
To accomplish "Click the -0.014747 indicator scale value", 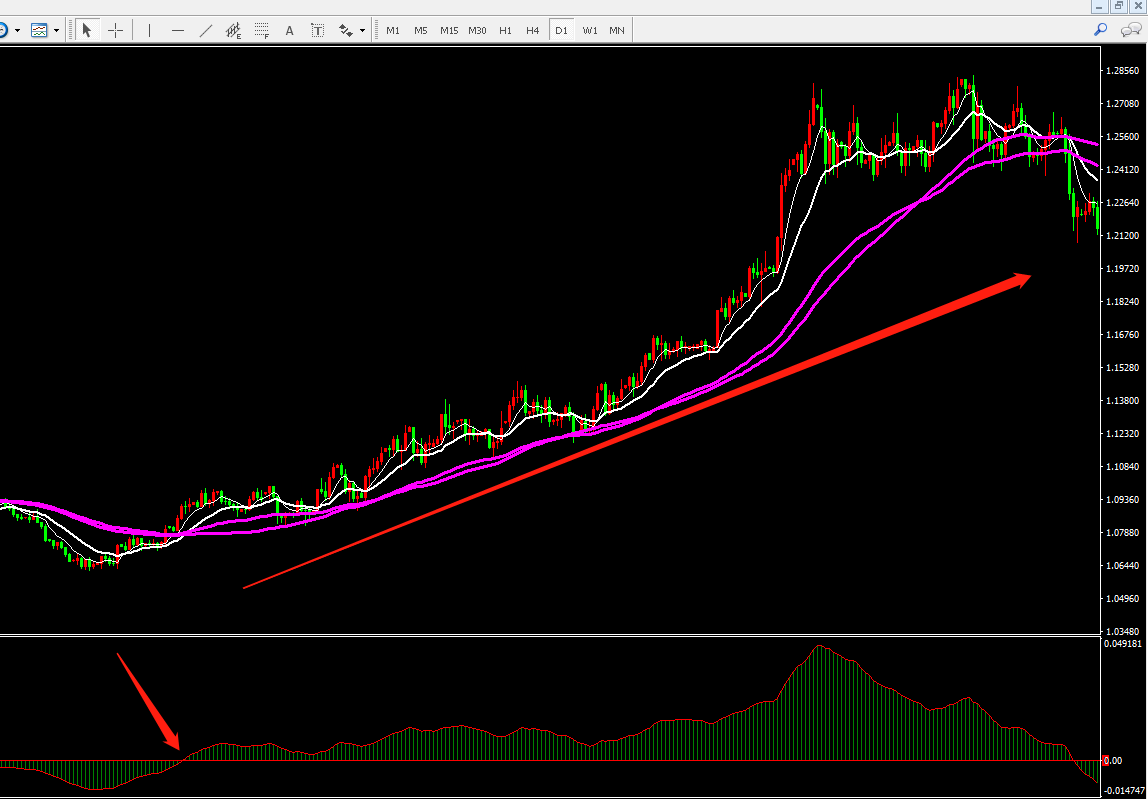I will 1123,790.
